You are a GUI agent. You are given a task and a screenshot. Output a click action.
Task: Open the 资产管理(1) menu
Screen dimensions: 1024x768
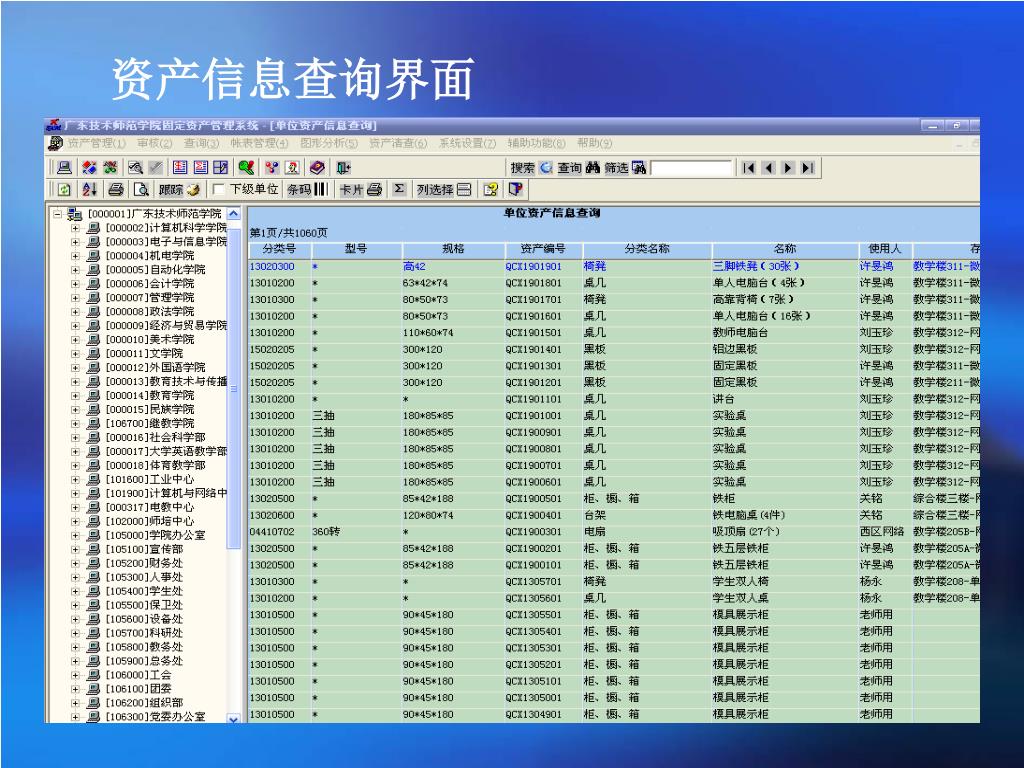[x=96, y=143]
